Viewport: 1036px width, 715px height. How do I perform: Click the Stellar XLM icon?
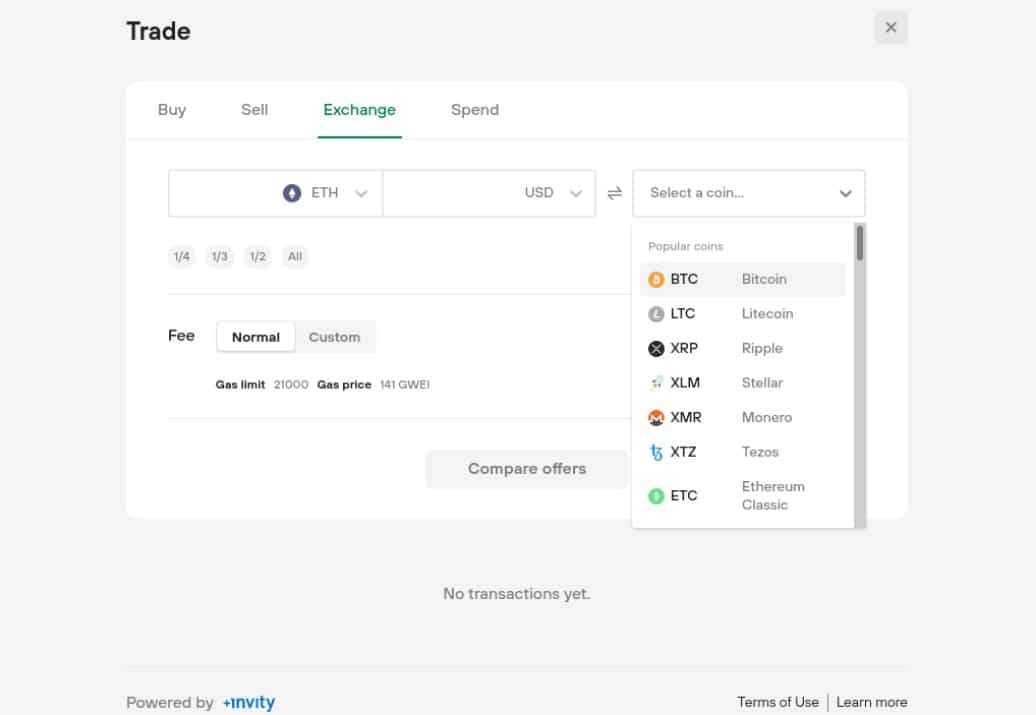(657, 382)
